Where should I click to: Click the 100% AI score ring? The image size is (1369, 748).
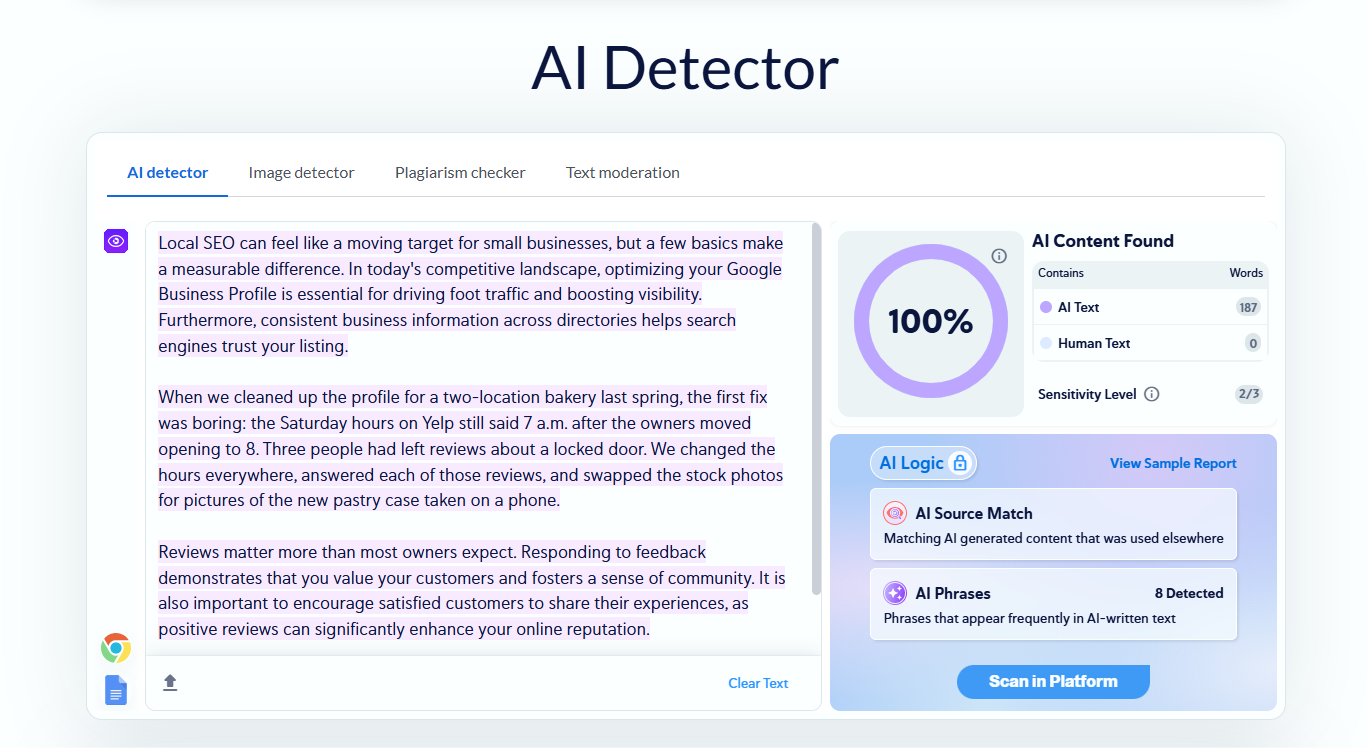930,321
